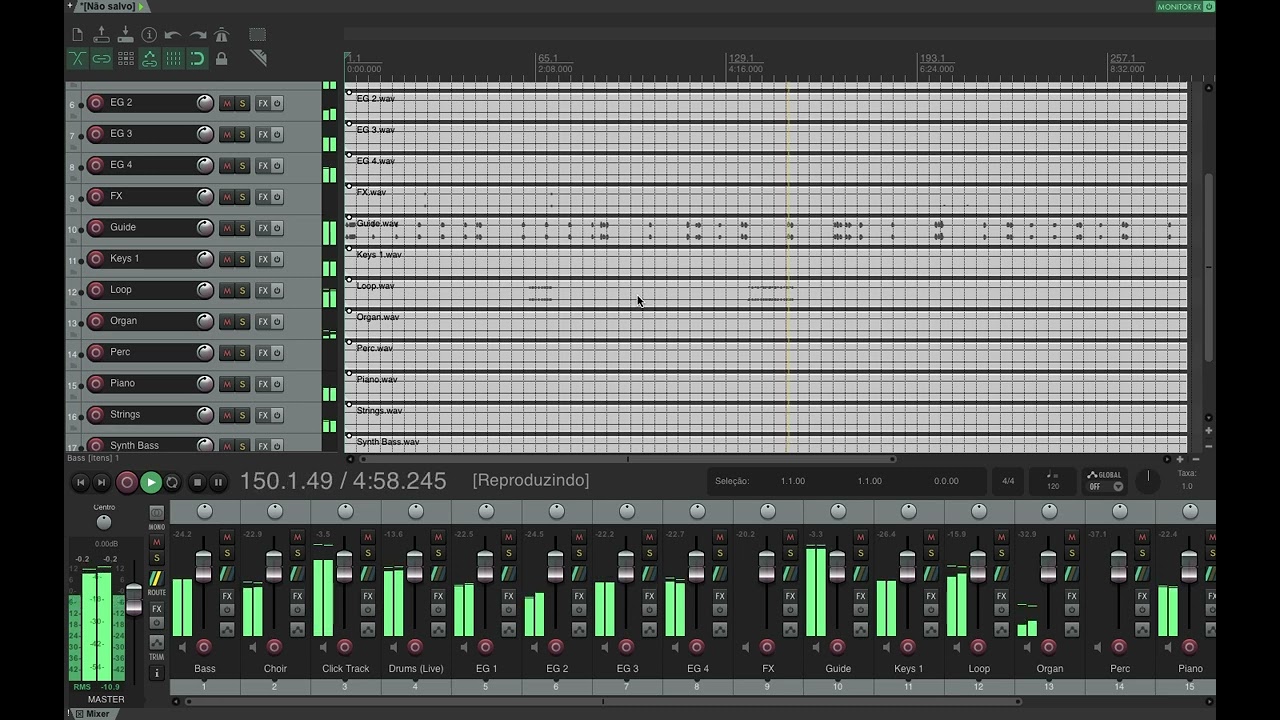This screenshot has height=720, width=1280.
Task: Open master track info icon
Action: point(156,673)
